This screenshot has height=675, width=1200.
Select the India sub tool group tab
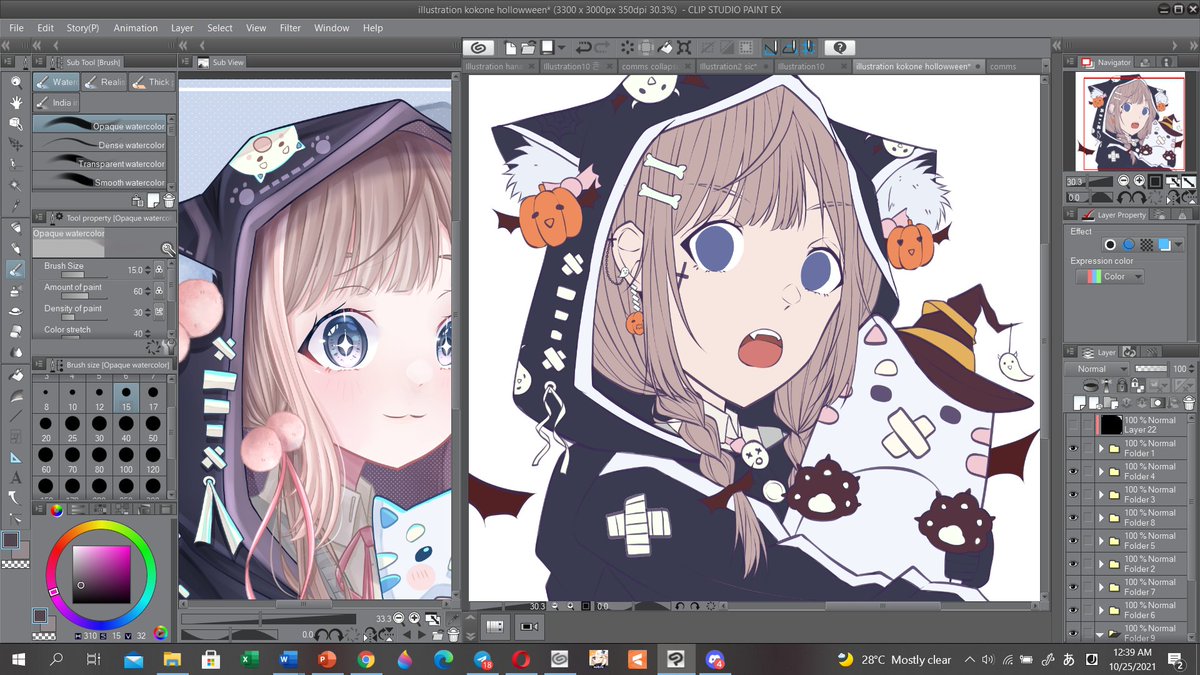click(56, 102)
